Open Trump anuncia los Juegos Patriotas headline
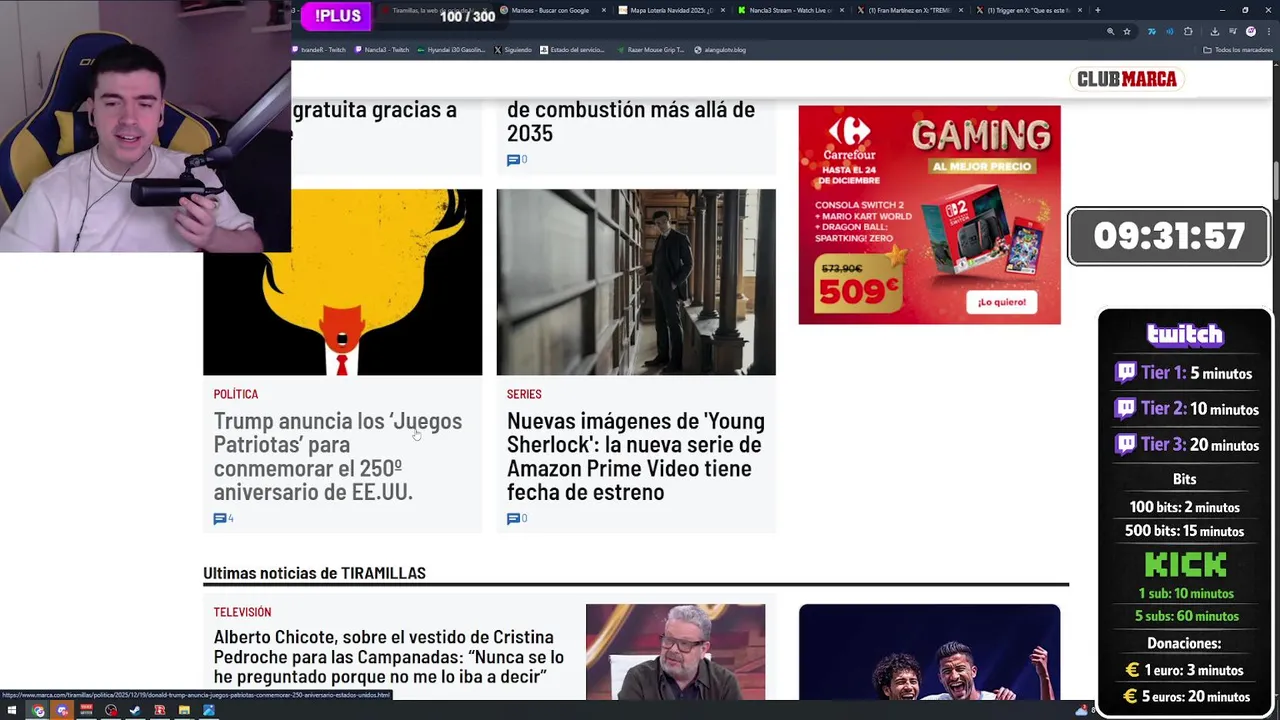Image resolution: width=1280 pixels, height=720 pixels. click(337, 456)
